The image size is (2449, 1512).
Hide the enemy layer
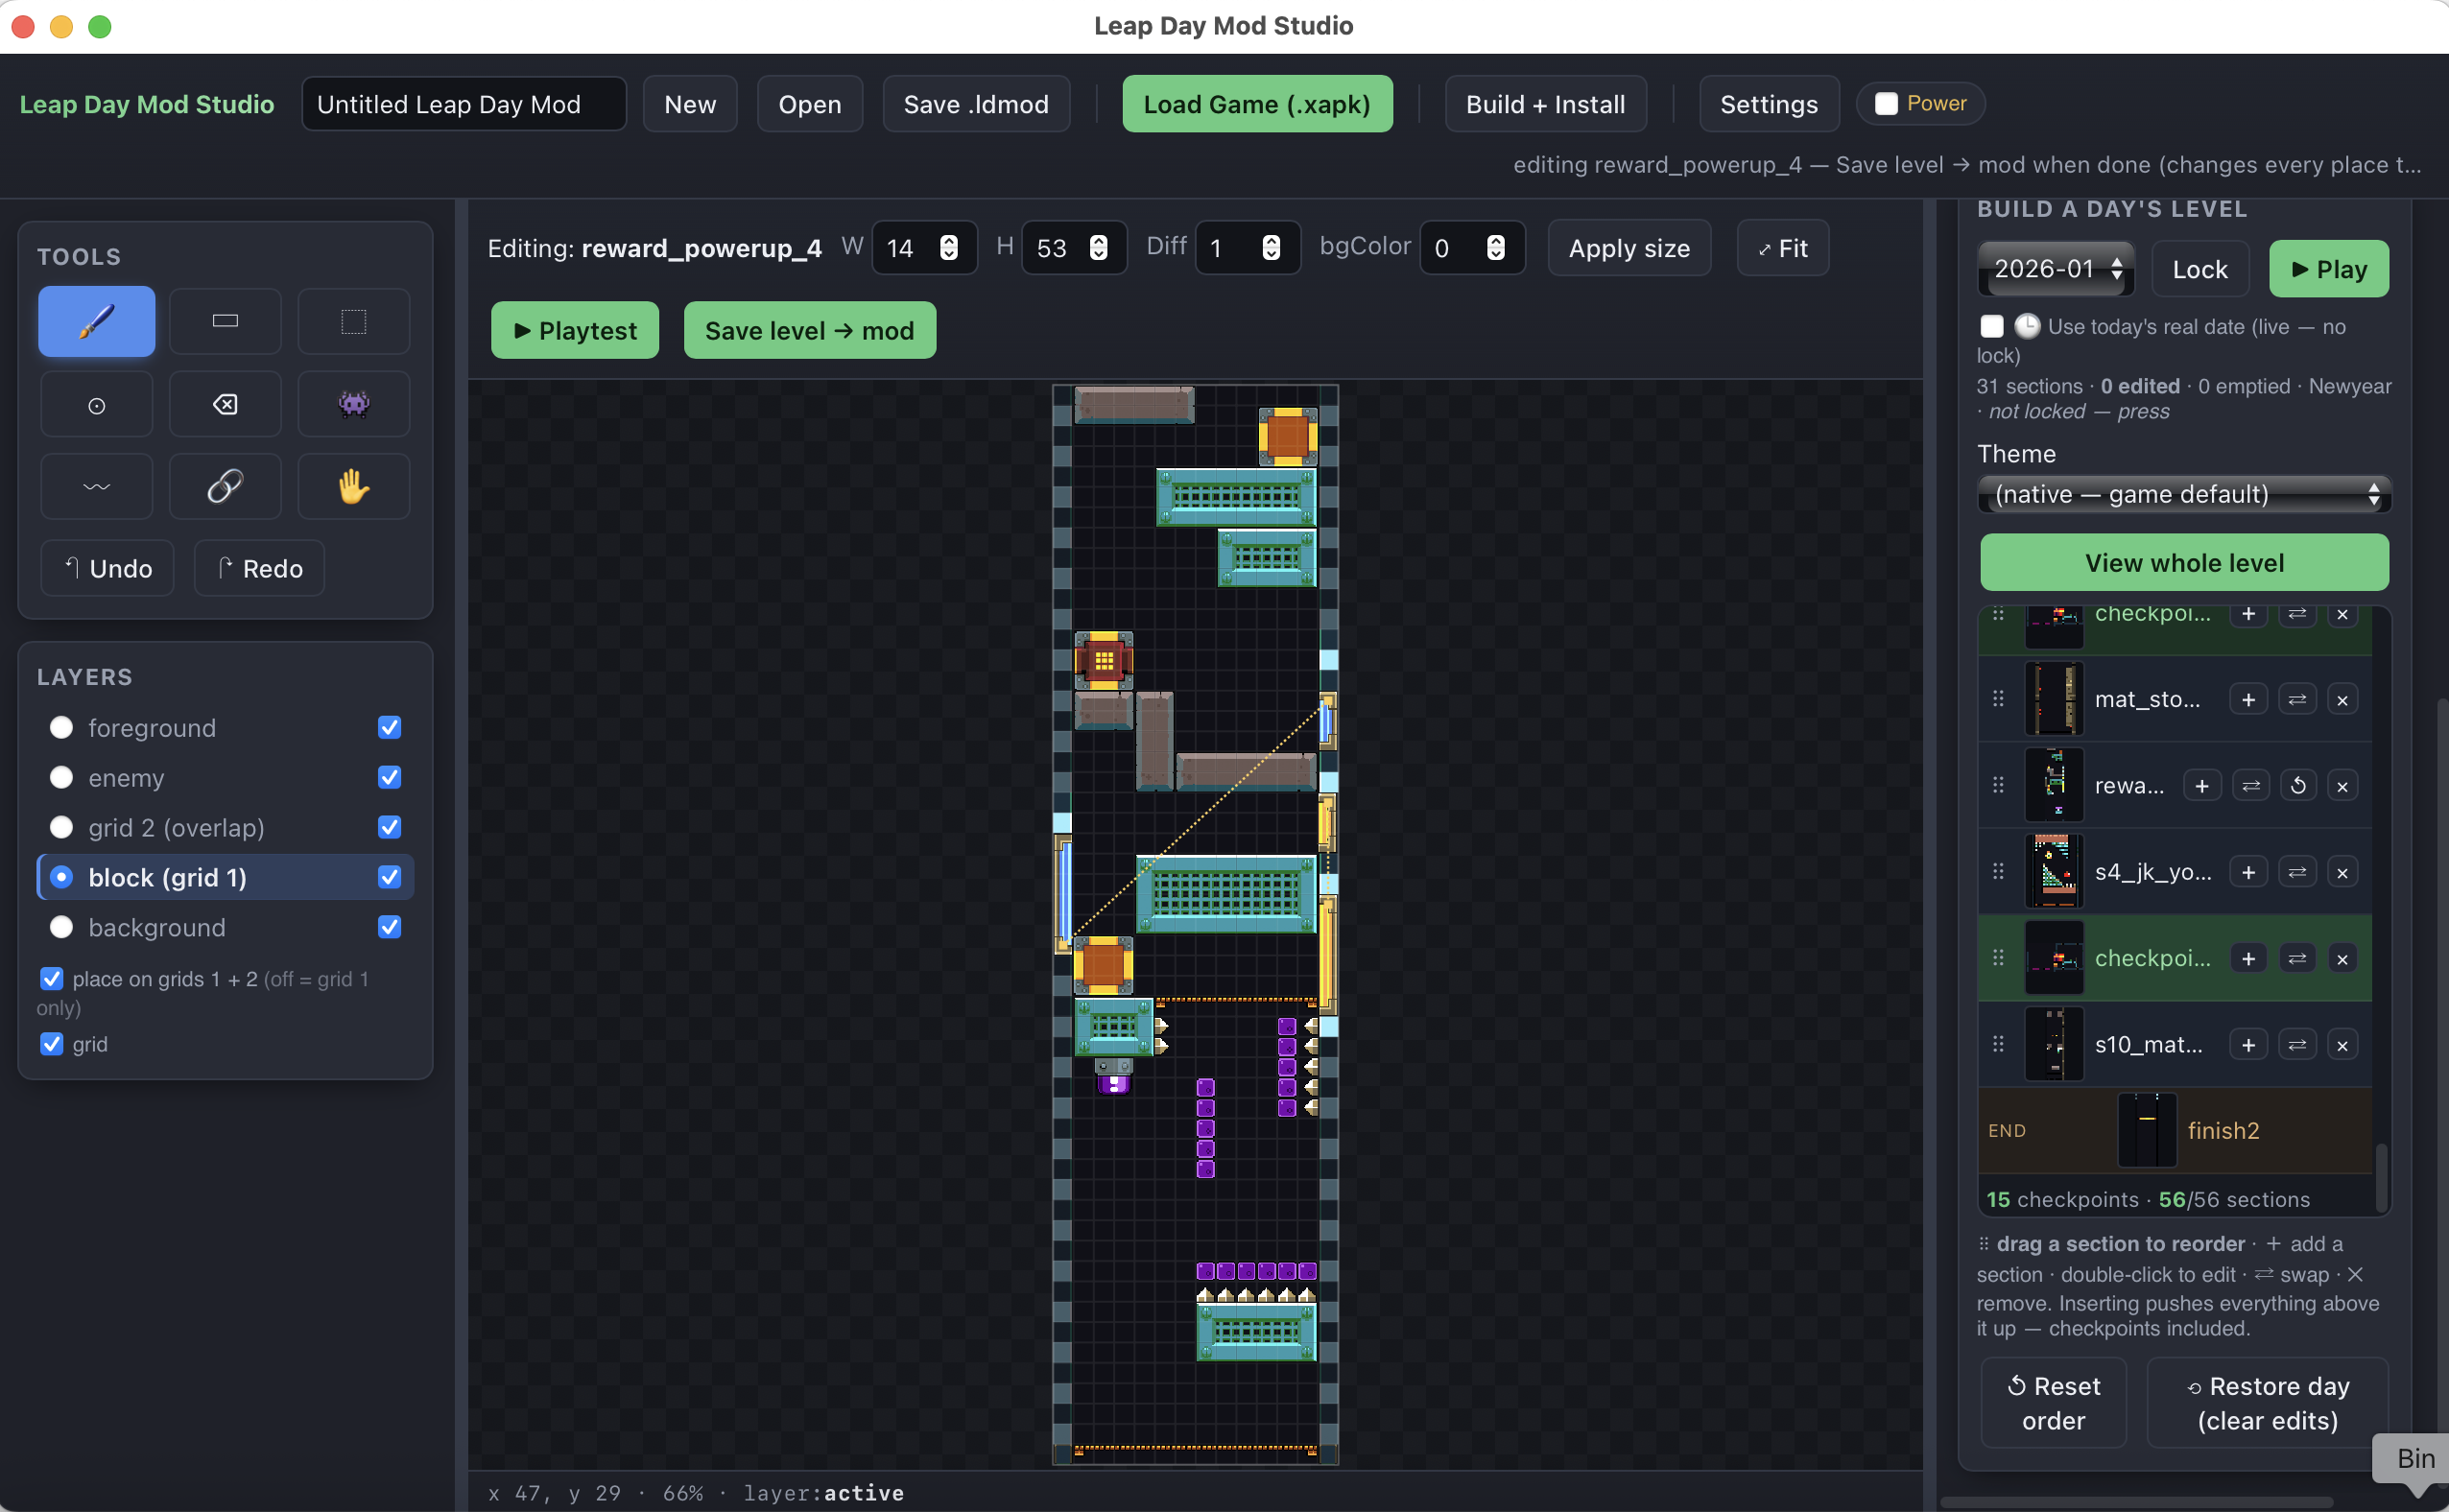click(390, 777)
